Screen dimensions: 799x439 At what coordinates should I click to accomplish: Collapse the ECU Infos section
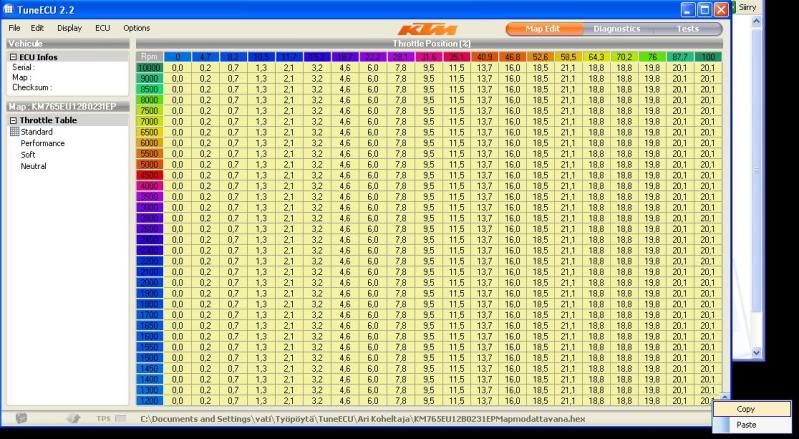click(13, 57)
